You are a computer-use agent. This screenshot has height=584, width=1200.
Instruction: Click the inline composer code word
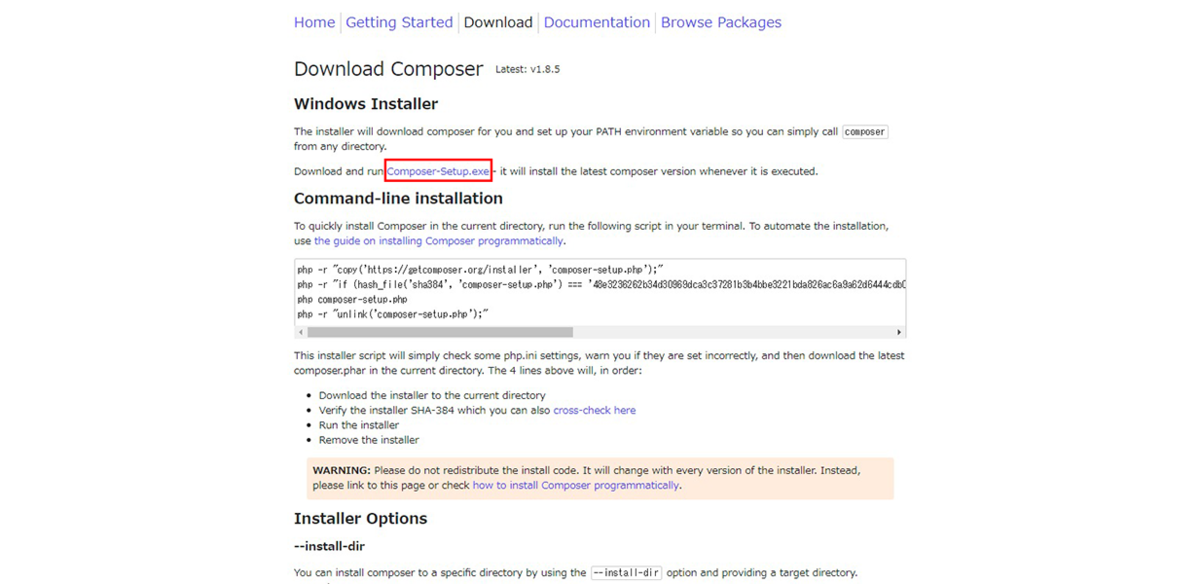(x=865, y=131)
